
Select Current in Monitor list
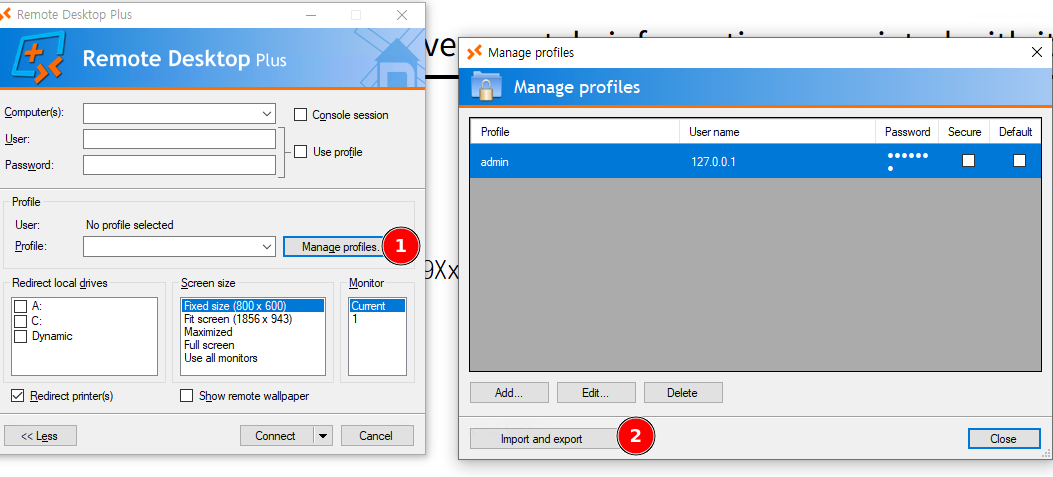[x=377, y=306]
